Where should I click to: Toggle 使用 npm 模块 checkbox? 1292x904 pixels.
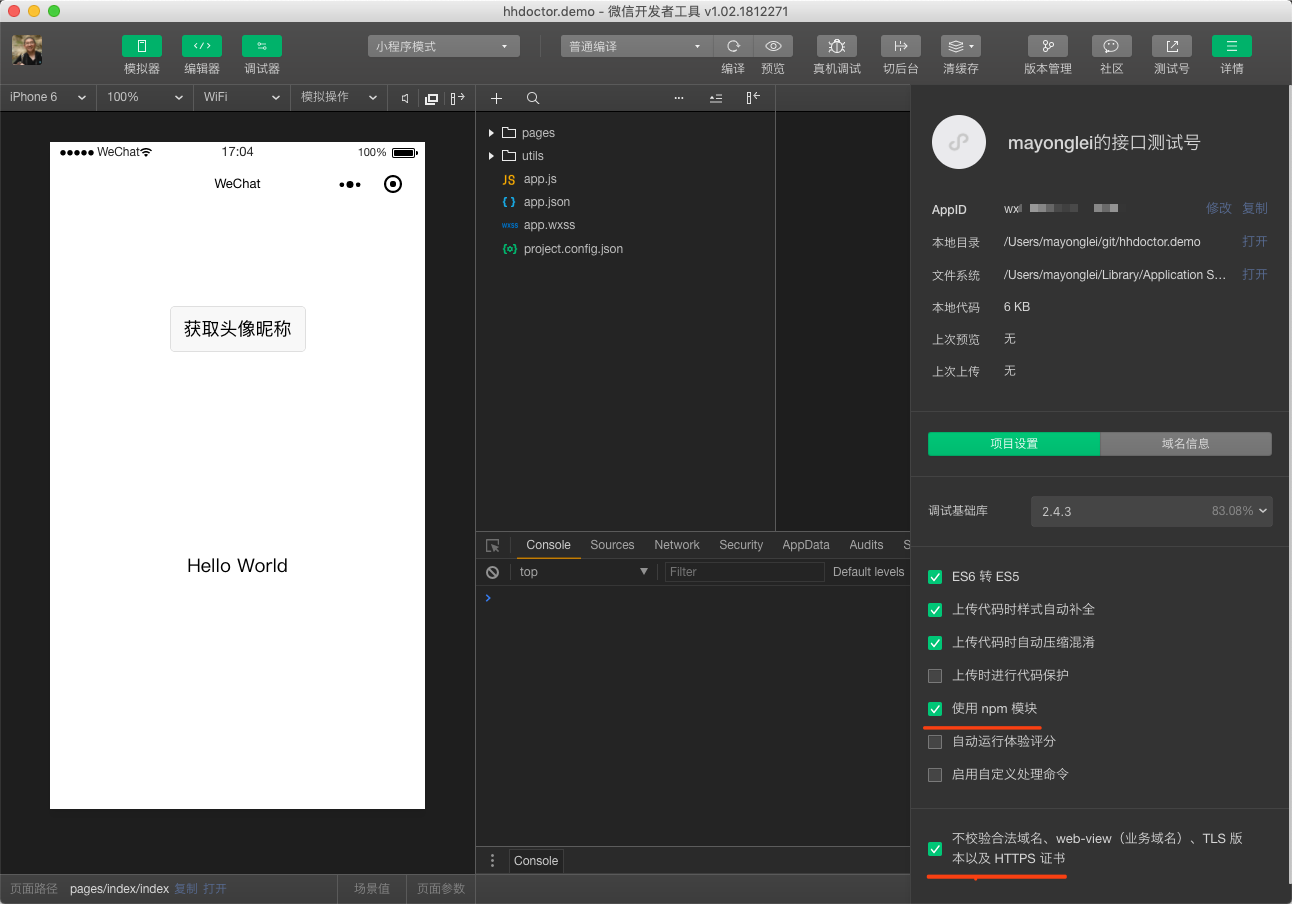point(935,709)
